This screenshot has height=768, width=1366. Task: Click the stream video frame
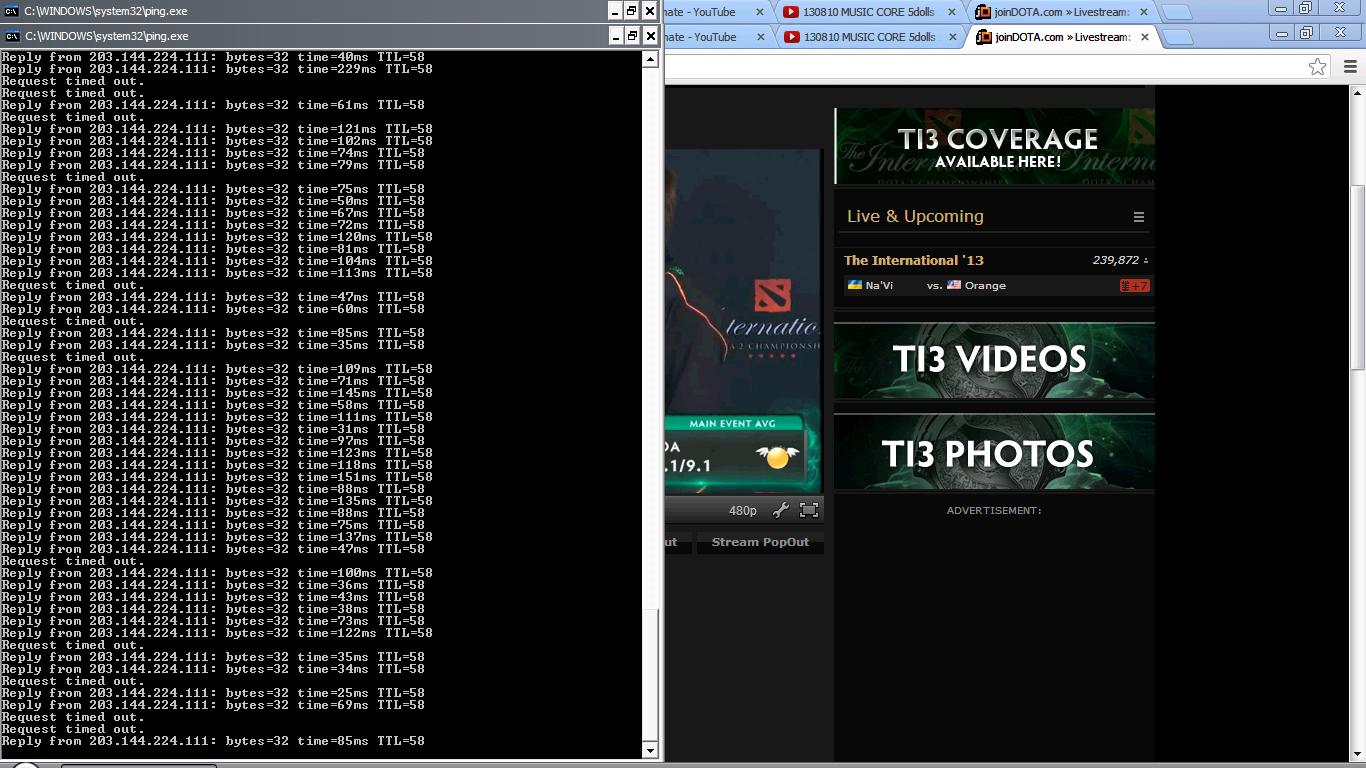tap(743, 322)
